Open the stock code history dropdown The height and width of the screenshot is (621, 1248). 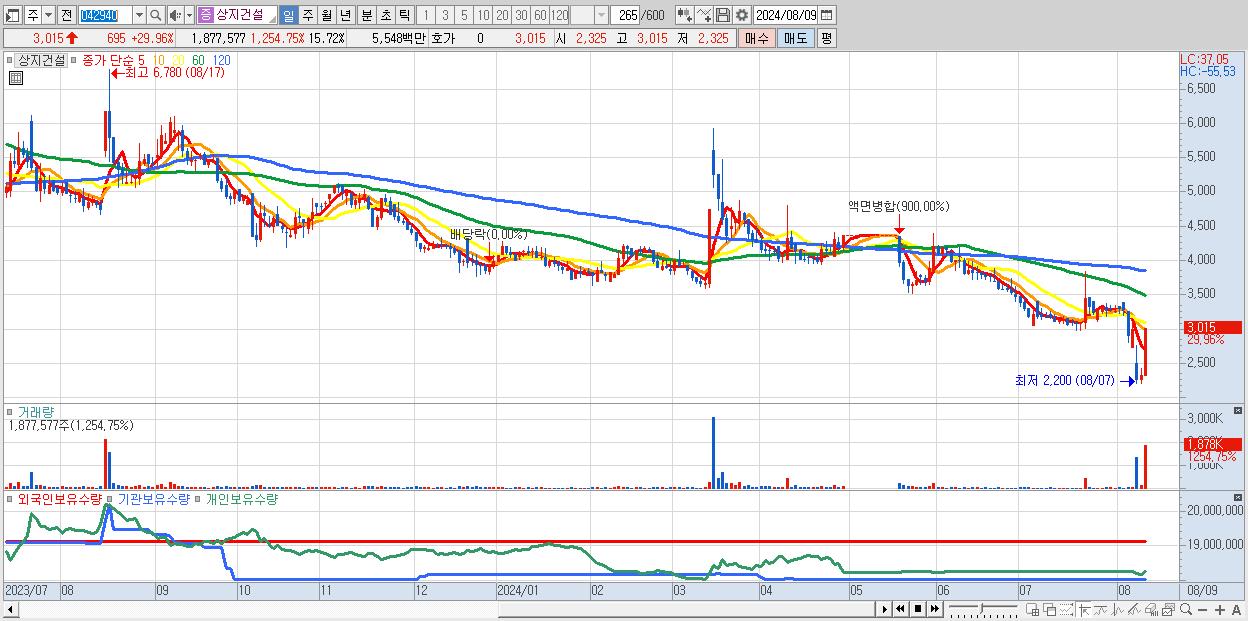click(139, 15)
